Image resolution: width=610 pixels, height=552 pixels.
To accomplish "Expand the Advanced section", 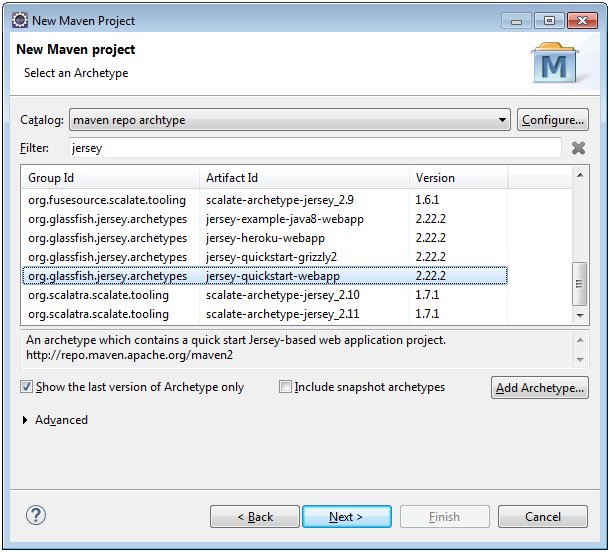I will pos(25,420).
